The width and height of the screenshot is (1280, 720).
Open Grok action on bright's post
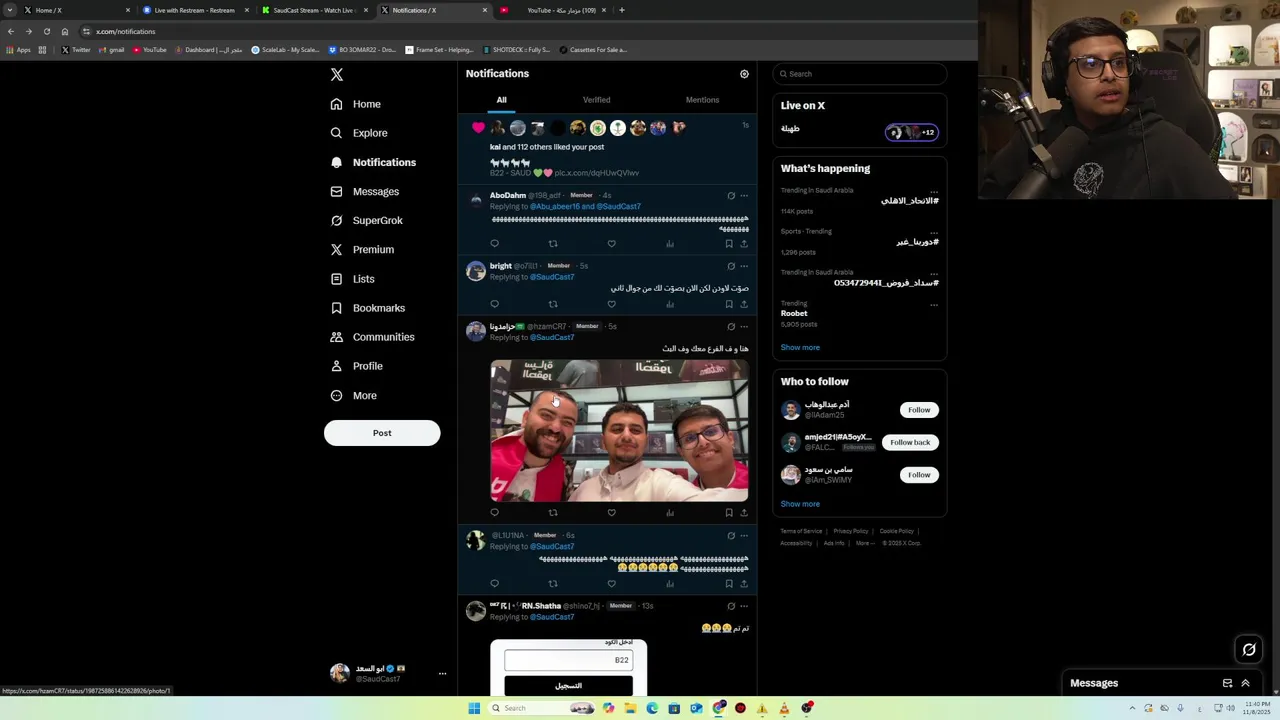point(731,266)
